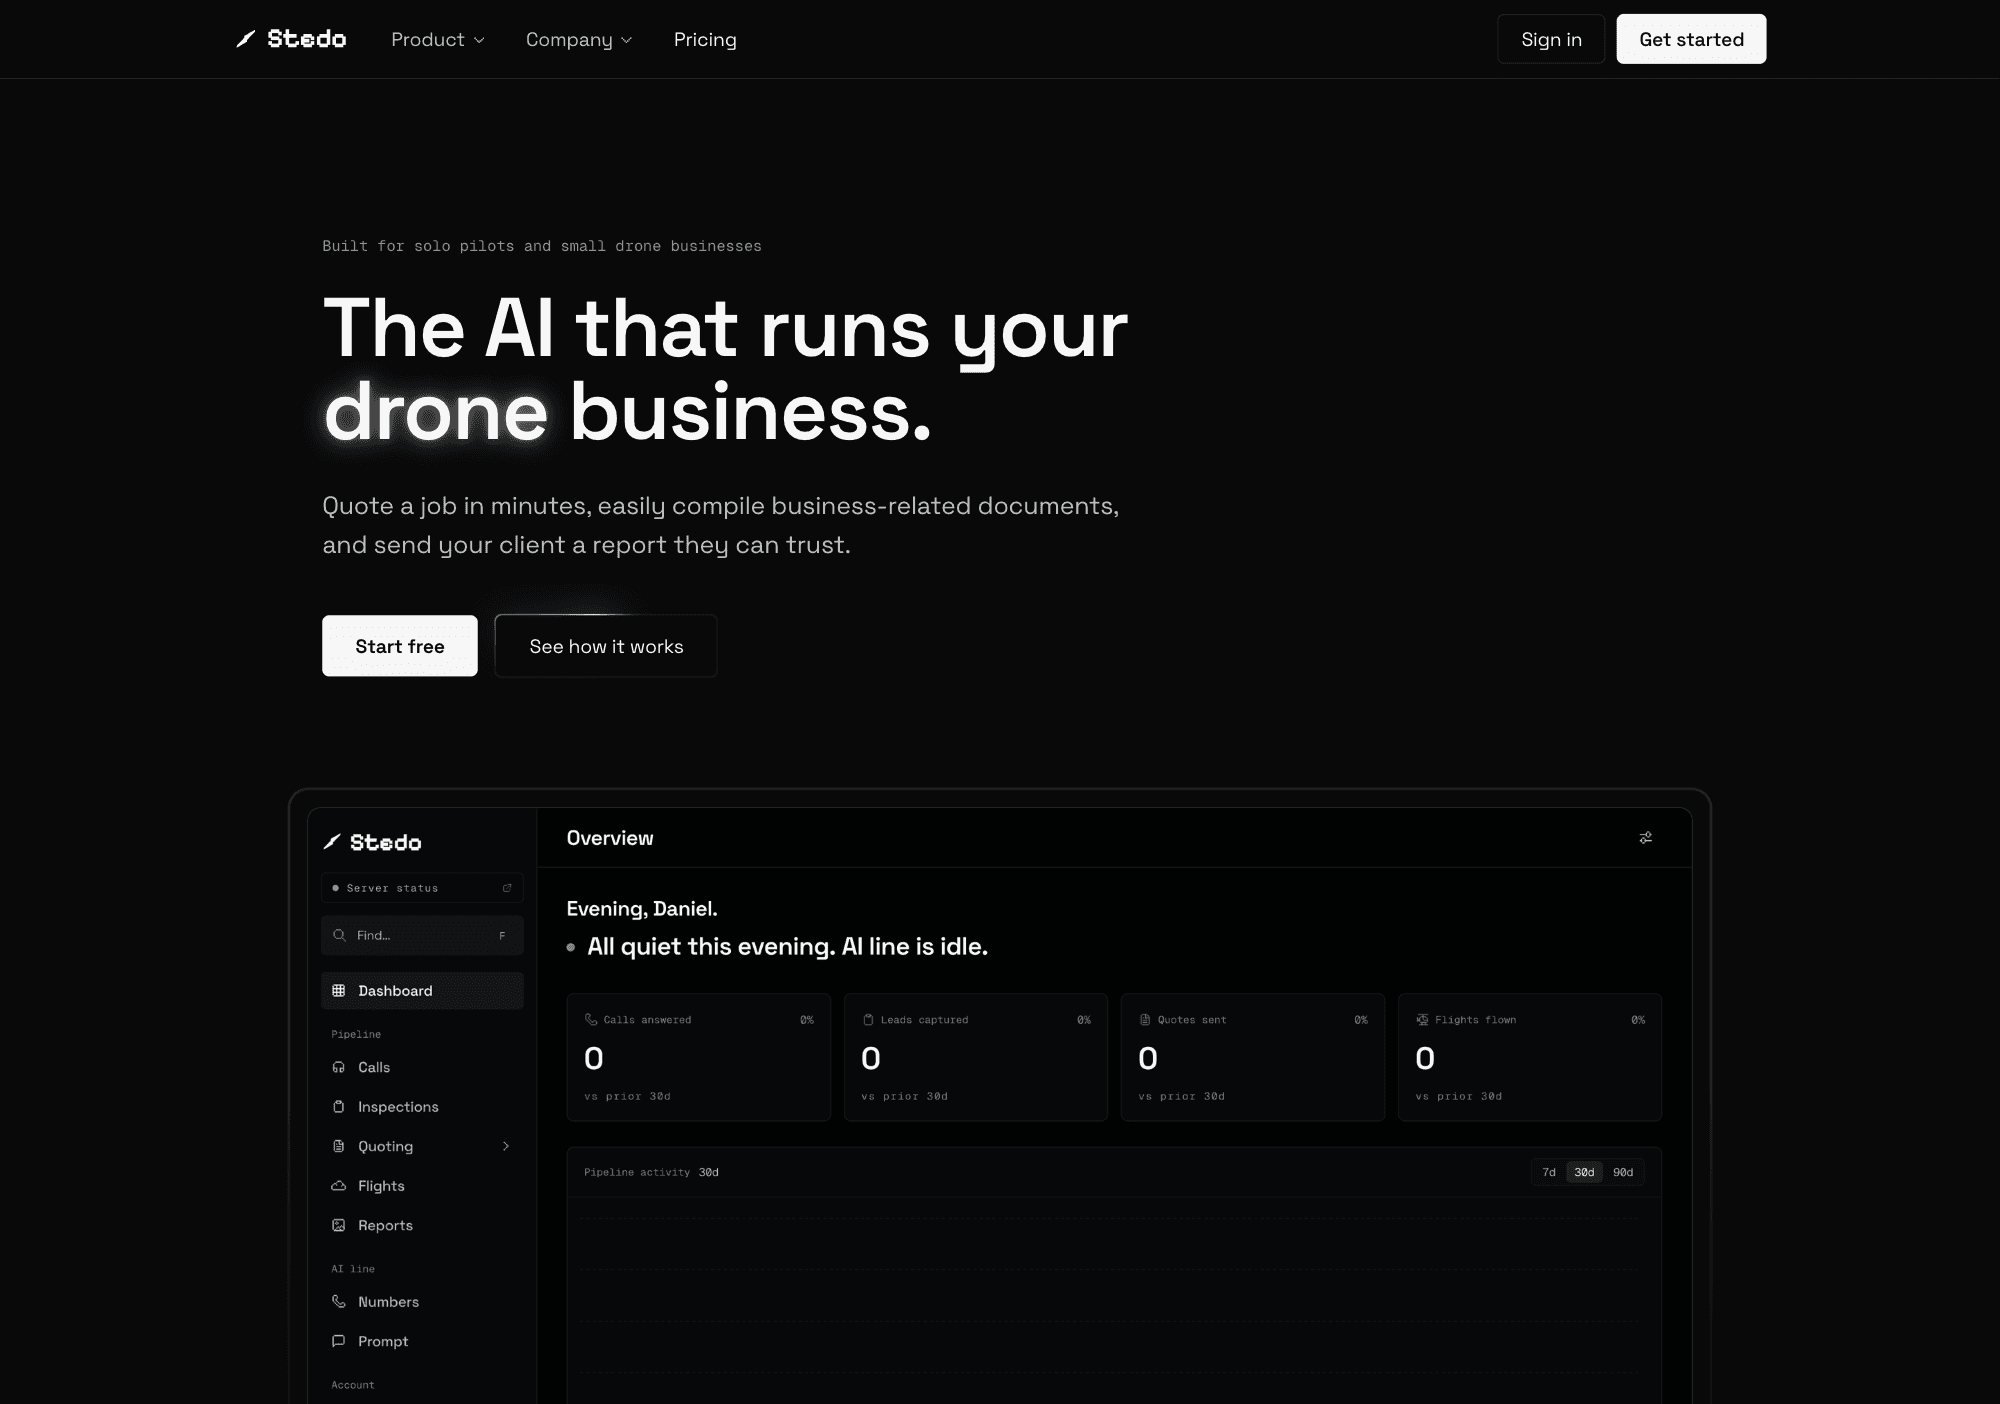
Task: Expand the Quoting submenu chevron
Action: click(506, 1146)
